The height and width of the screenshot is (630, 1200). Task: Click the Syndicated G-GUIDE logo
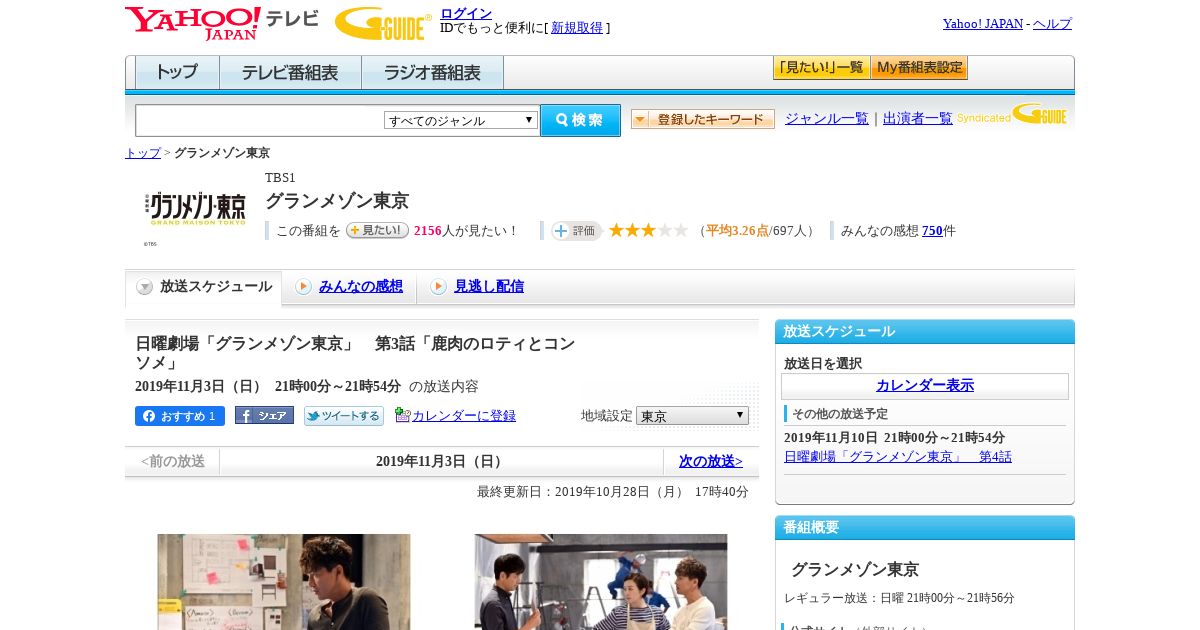coord(1012,115)
